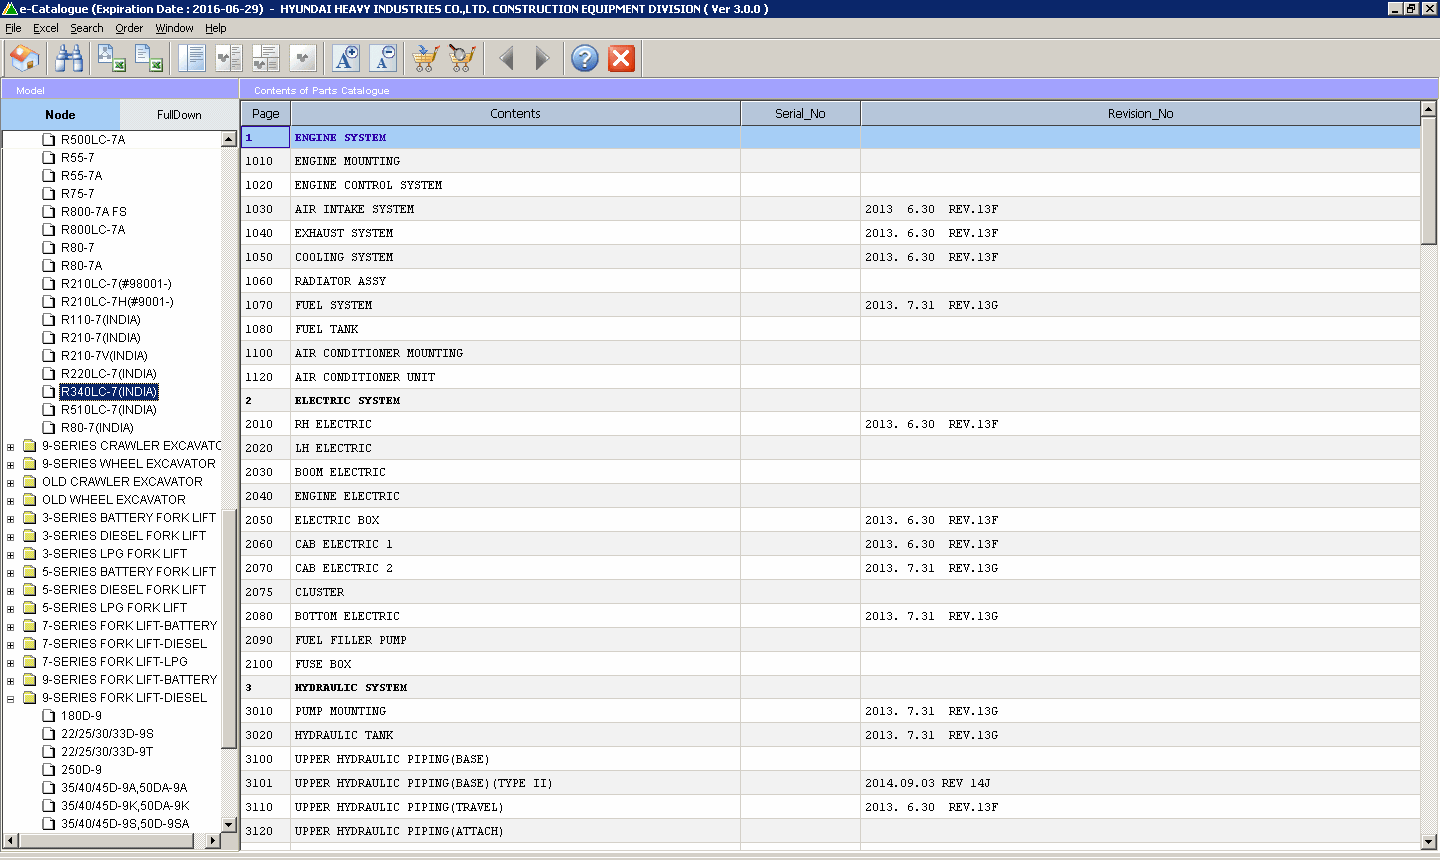
Task: Select R800LC-7A in model tree
Action: tap(93, 230)
